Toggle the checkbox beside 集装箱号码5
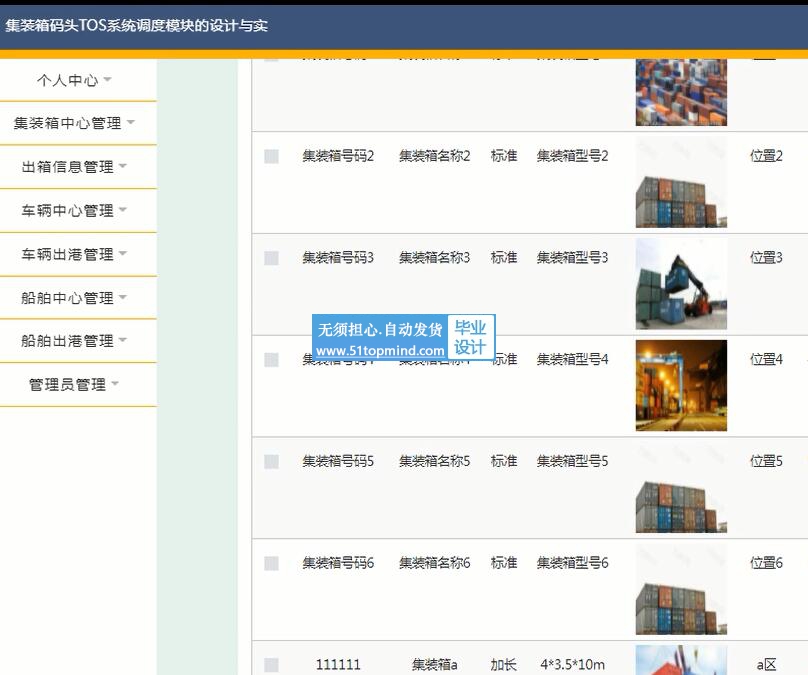 [272, 462]
